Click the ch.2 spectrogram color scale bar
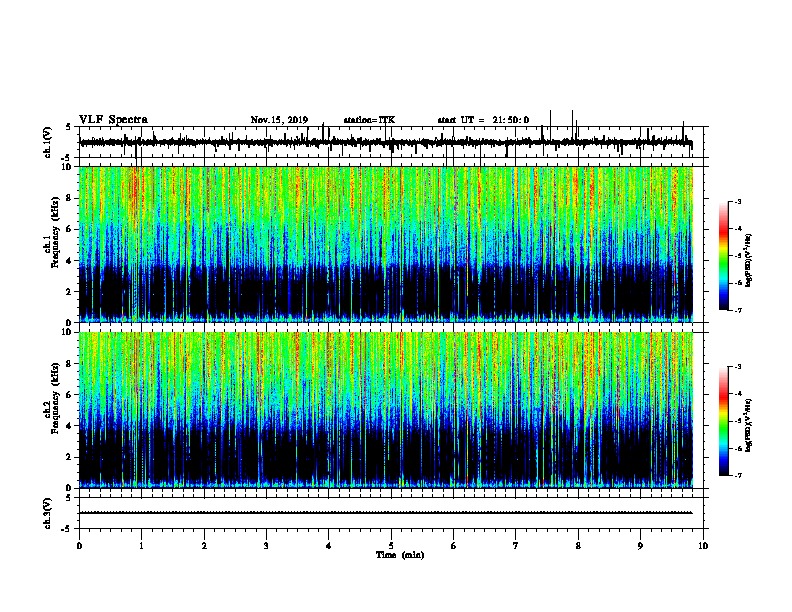The image size is (792, 612). click(723, 421)
